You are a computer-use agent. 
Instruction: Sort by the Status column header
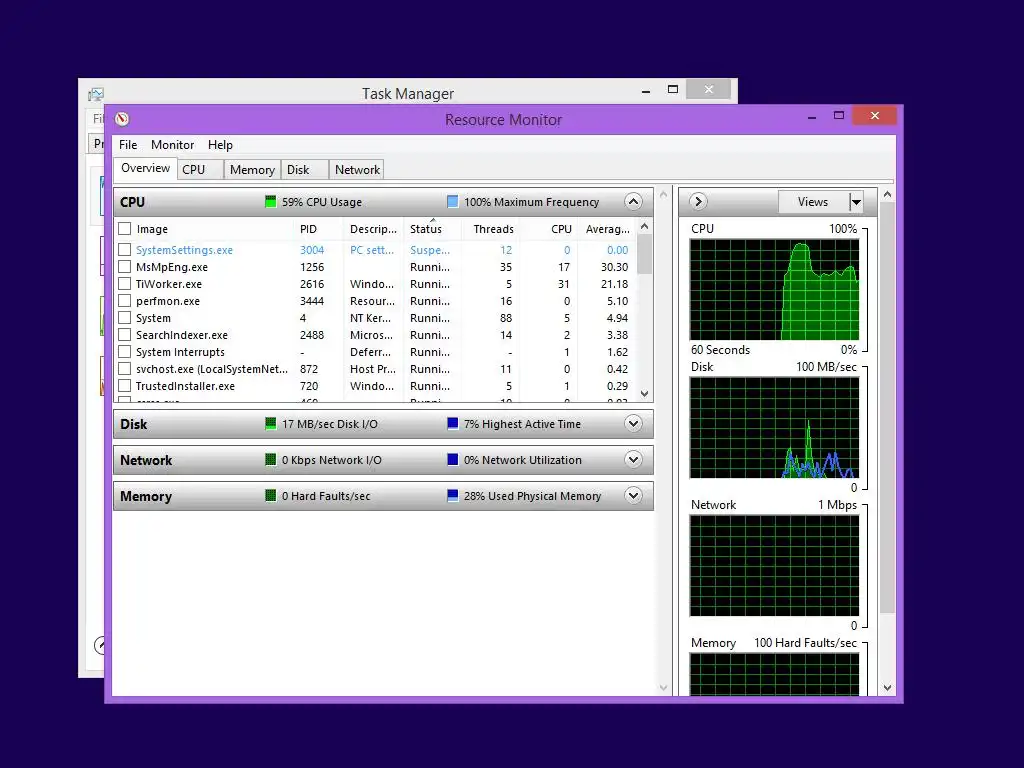(426, 229)
